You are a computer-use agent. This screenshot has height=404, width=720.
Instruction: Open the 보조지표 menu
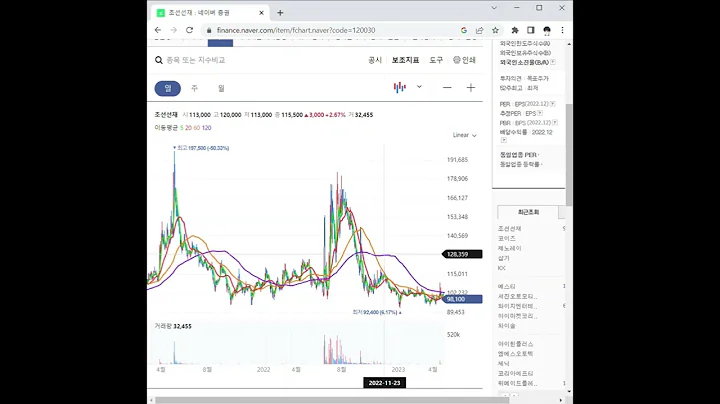[x=405, y=60]
